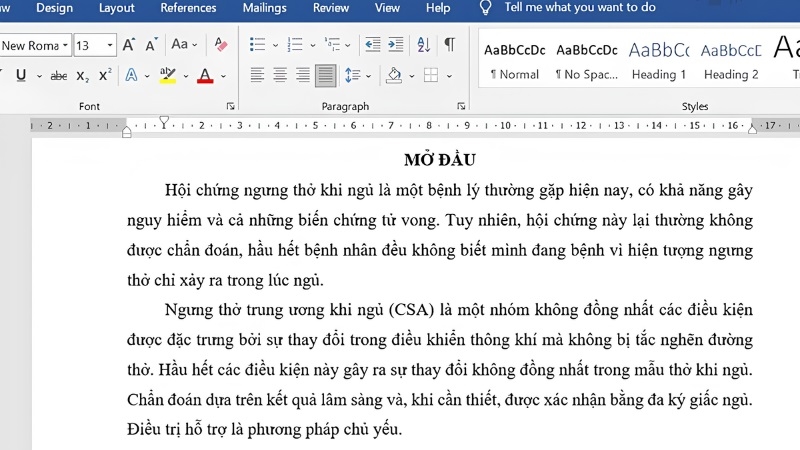Screen dimensions: 800x450
Task: Apply the Normal style
Action: click(x=515, y=61)
